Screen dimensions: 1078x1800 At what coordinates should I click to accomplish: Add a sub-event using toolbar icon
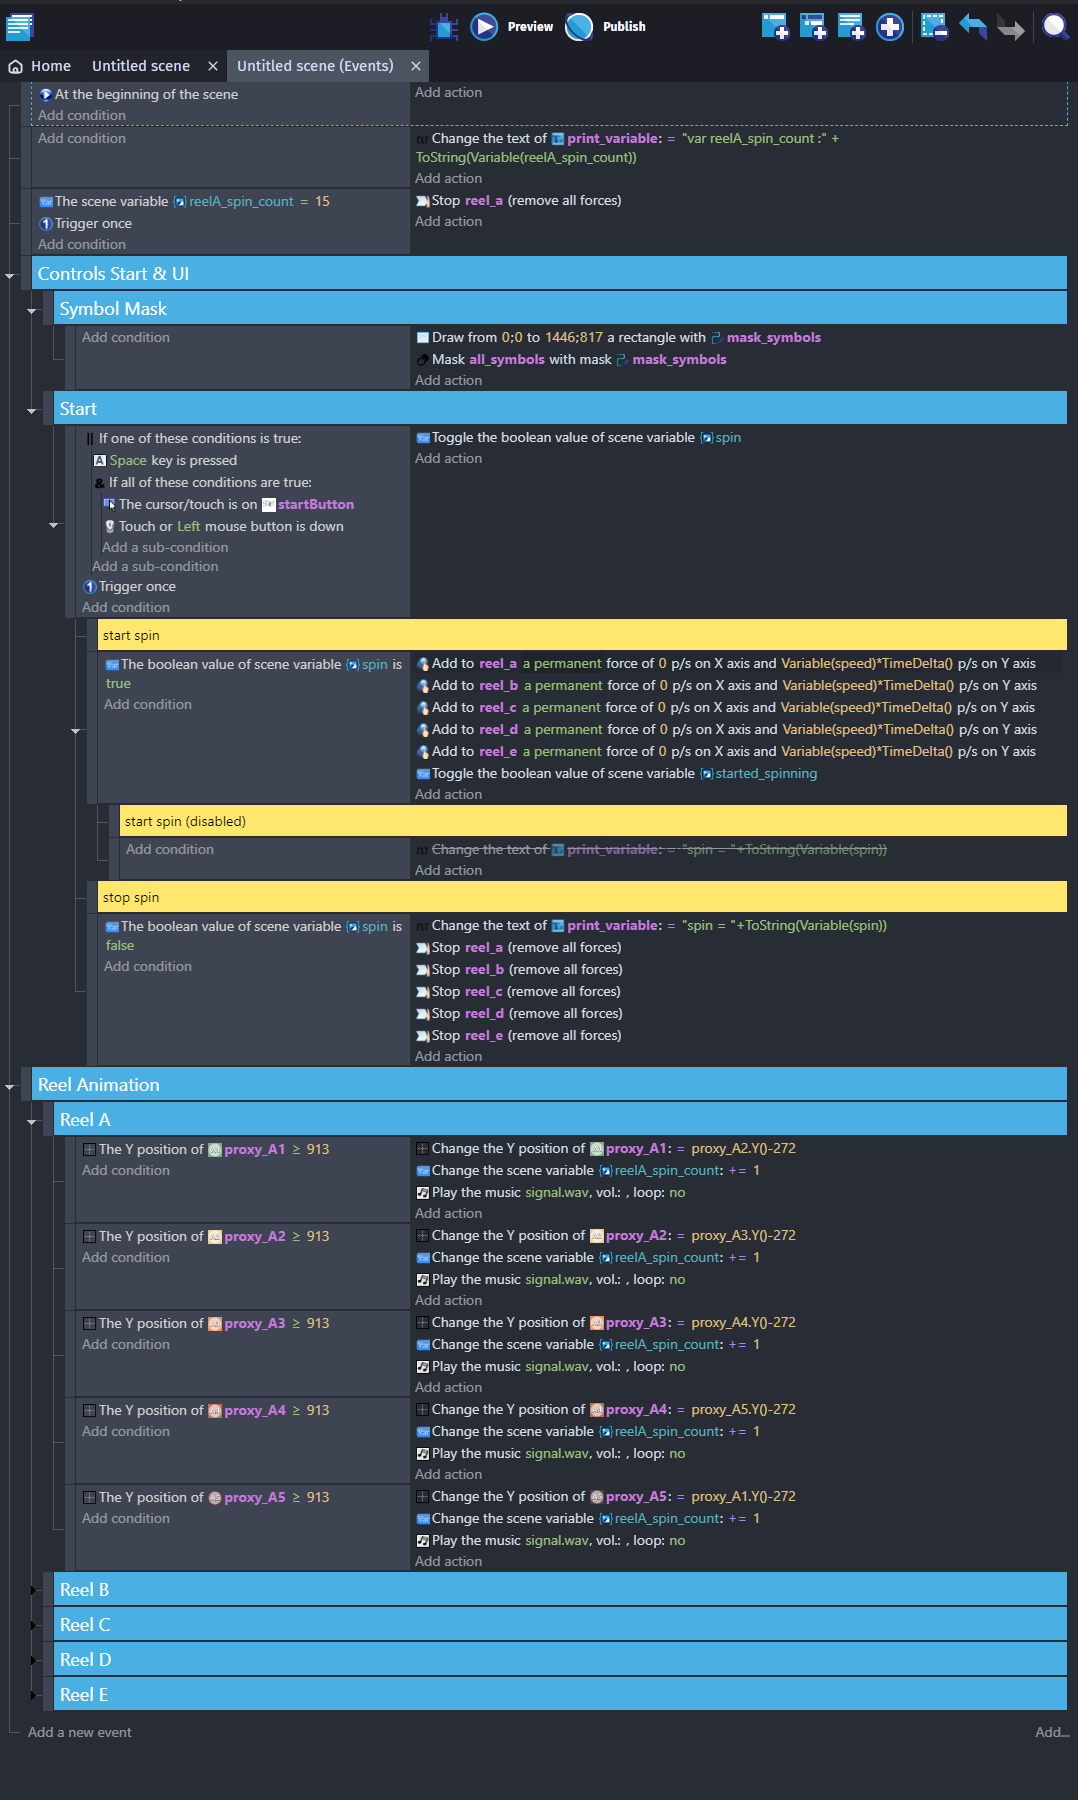[x=812, y=27]
